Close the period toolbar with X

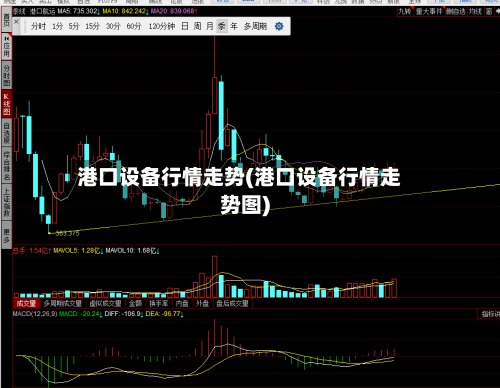coord(16,21)
